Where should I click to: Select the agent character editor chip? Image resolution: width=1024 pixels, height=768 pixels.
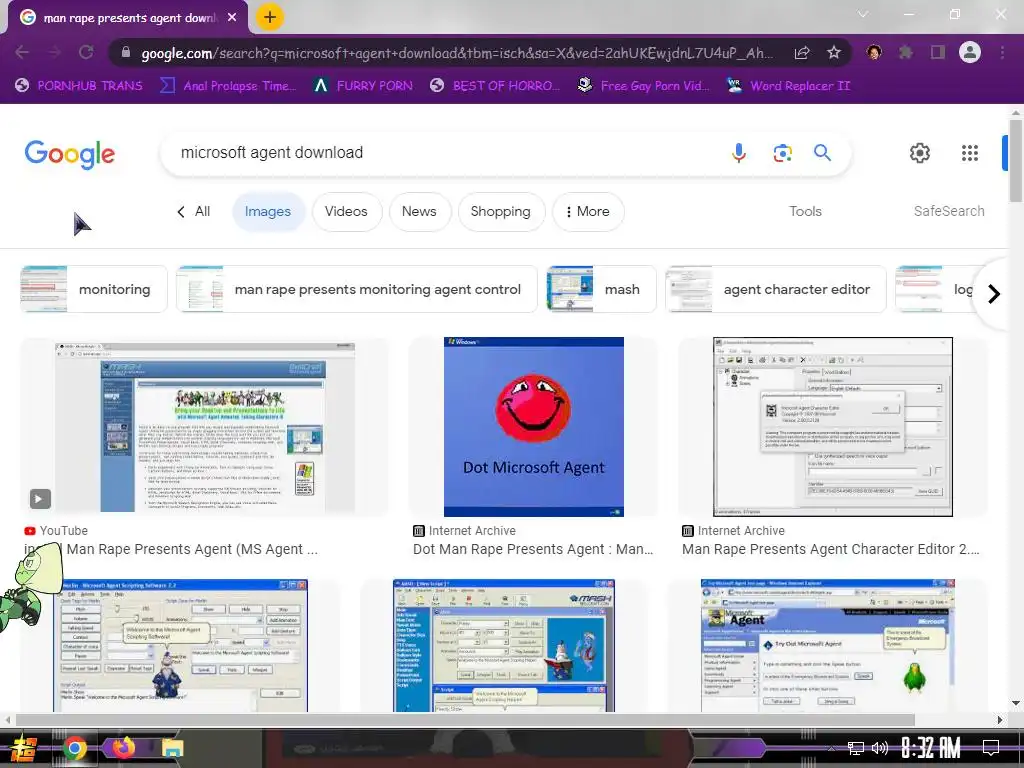(x=775, y=289)
